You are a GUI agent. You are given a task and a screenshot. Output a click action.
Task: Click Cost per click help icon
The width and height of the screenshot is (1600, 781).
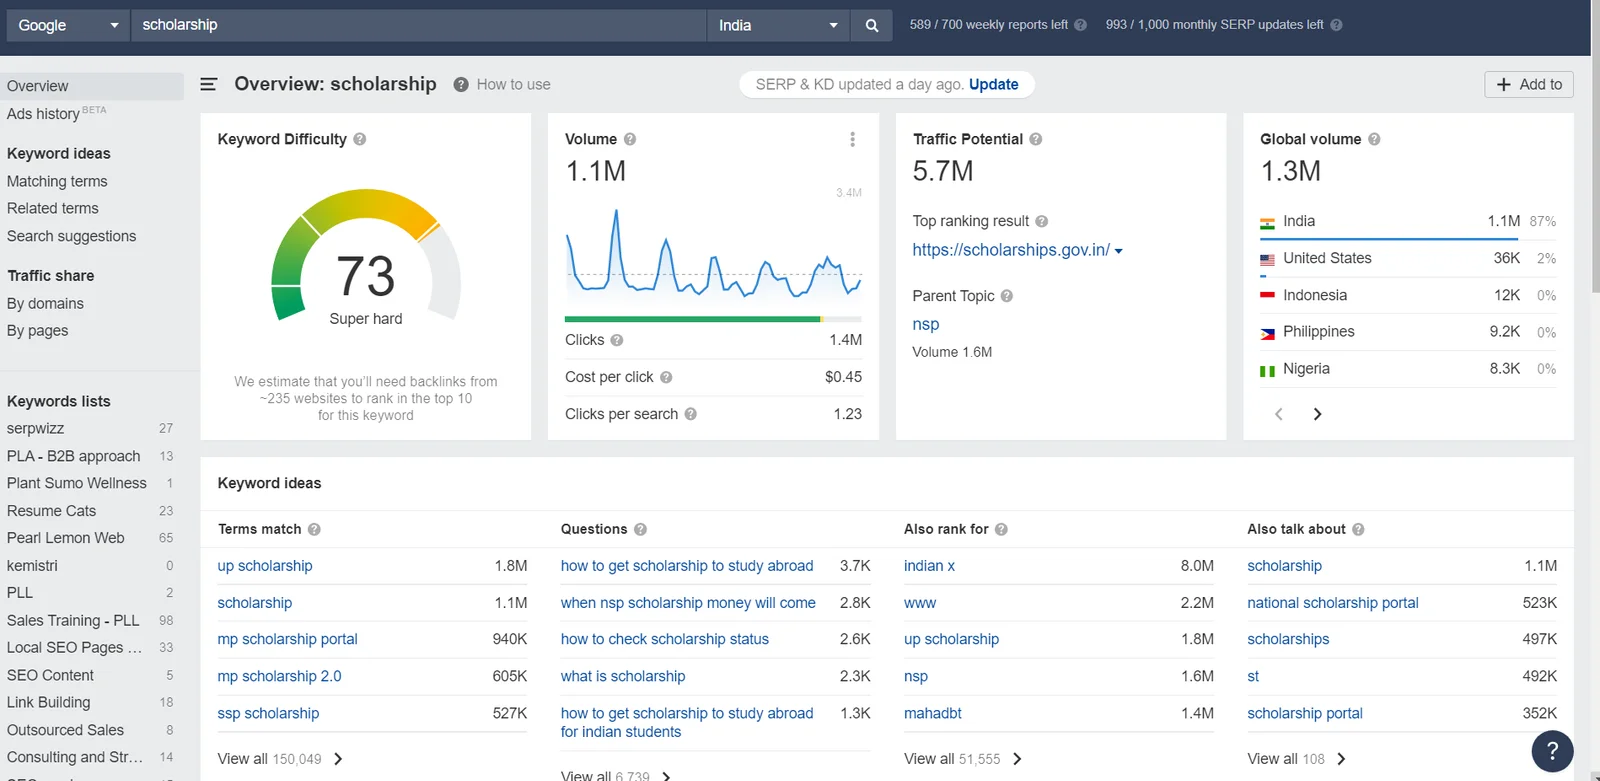click(x=666, y=377)
